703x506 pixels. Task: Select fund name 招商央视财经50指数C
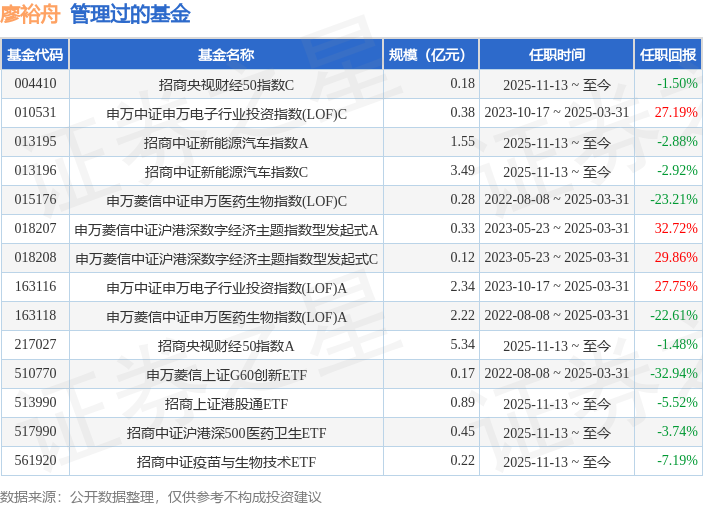tap(226, 85)
